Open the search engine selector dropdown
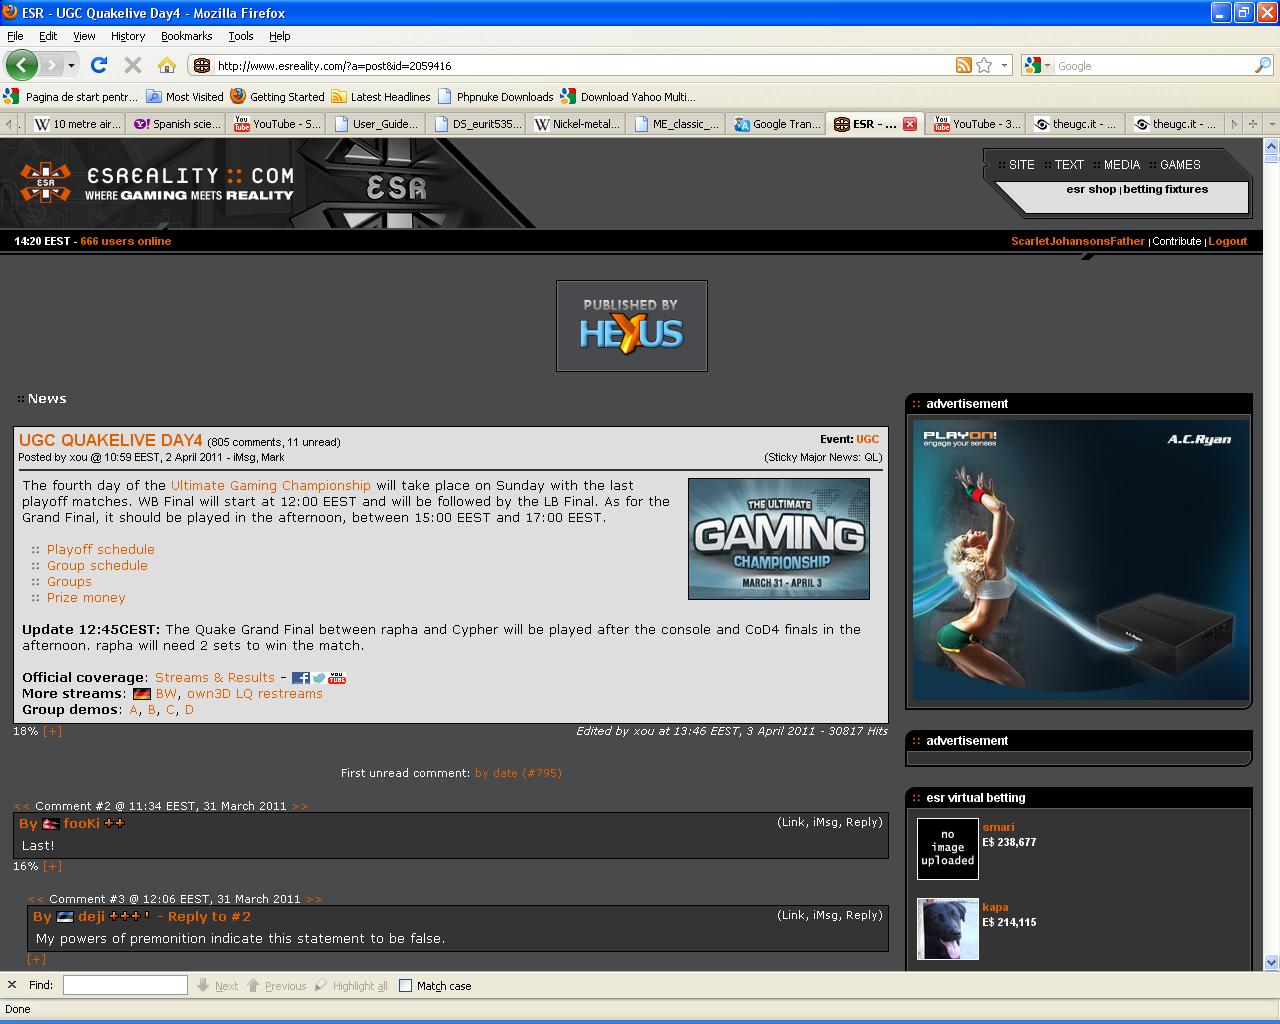 point(1038,65)
